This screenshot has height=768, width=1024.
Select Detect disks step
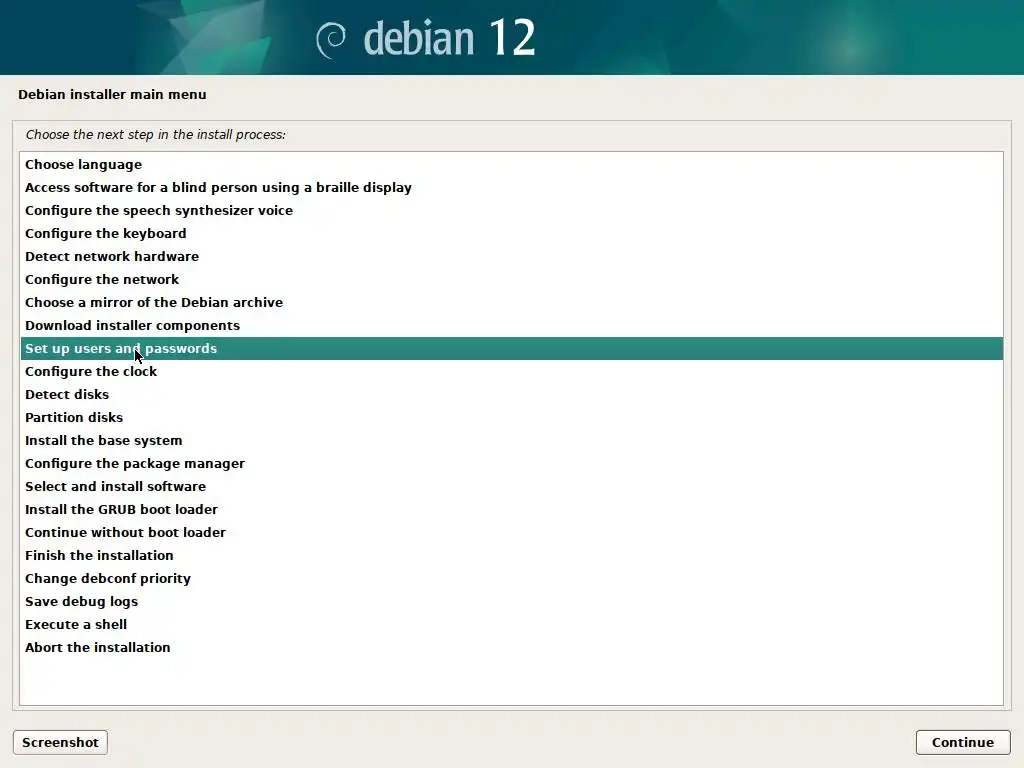[x=511, y=394]
